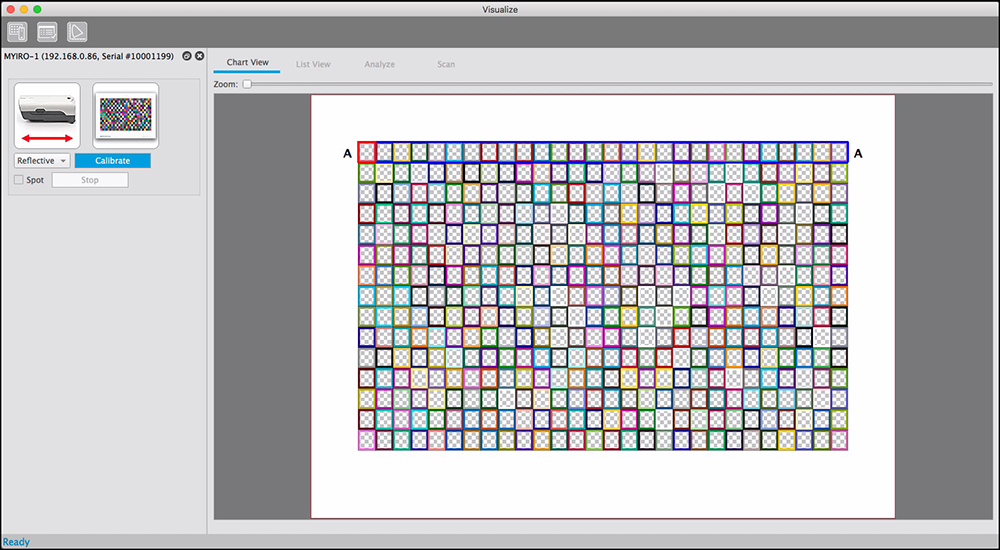Click the chart and device toolbar icon

pos(16,32)
